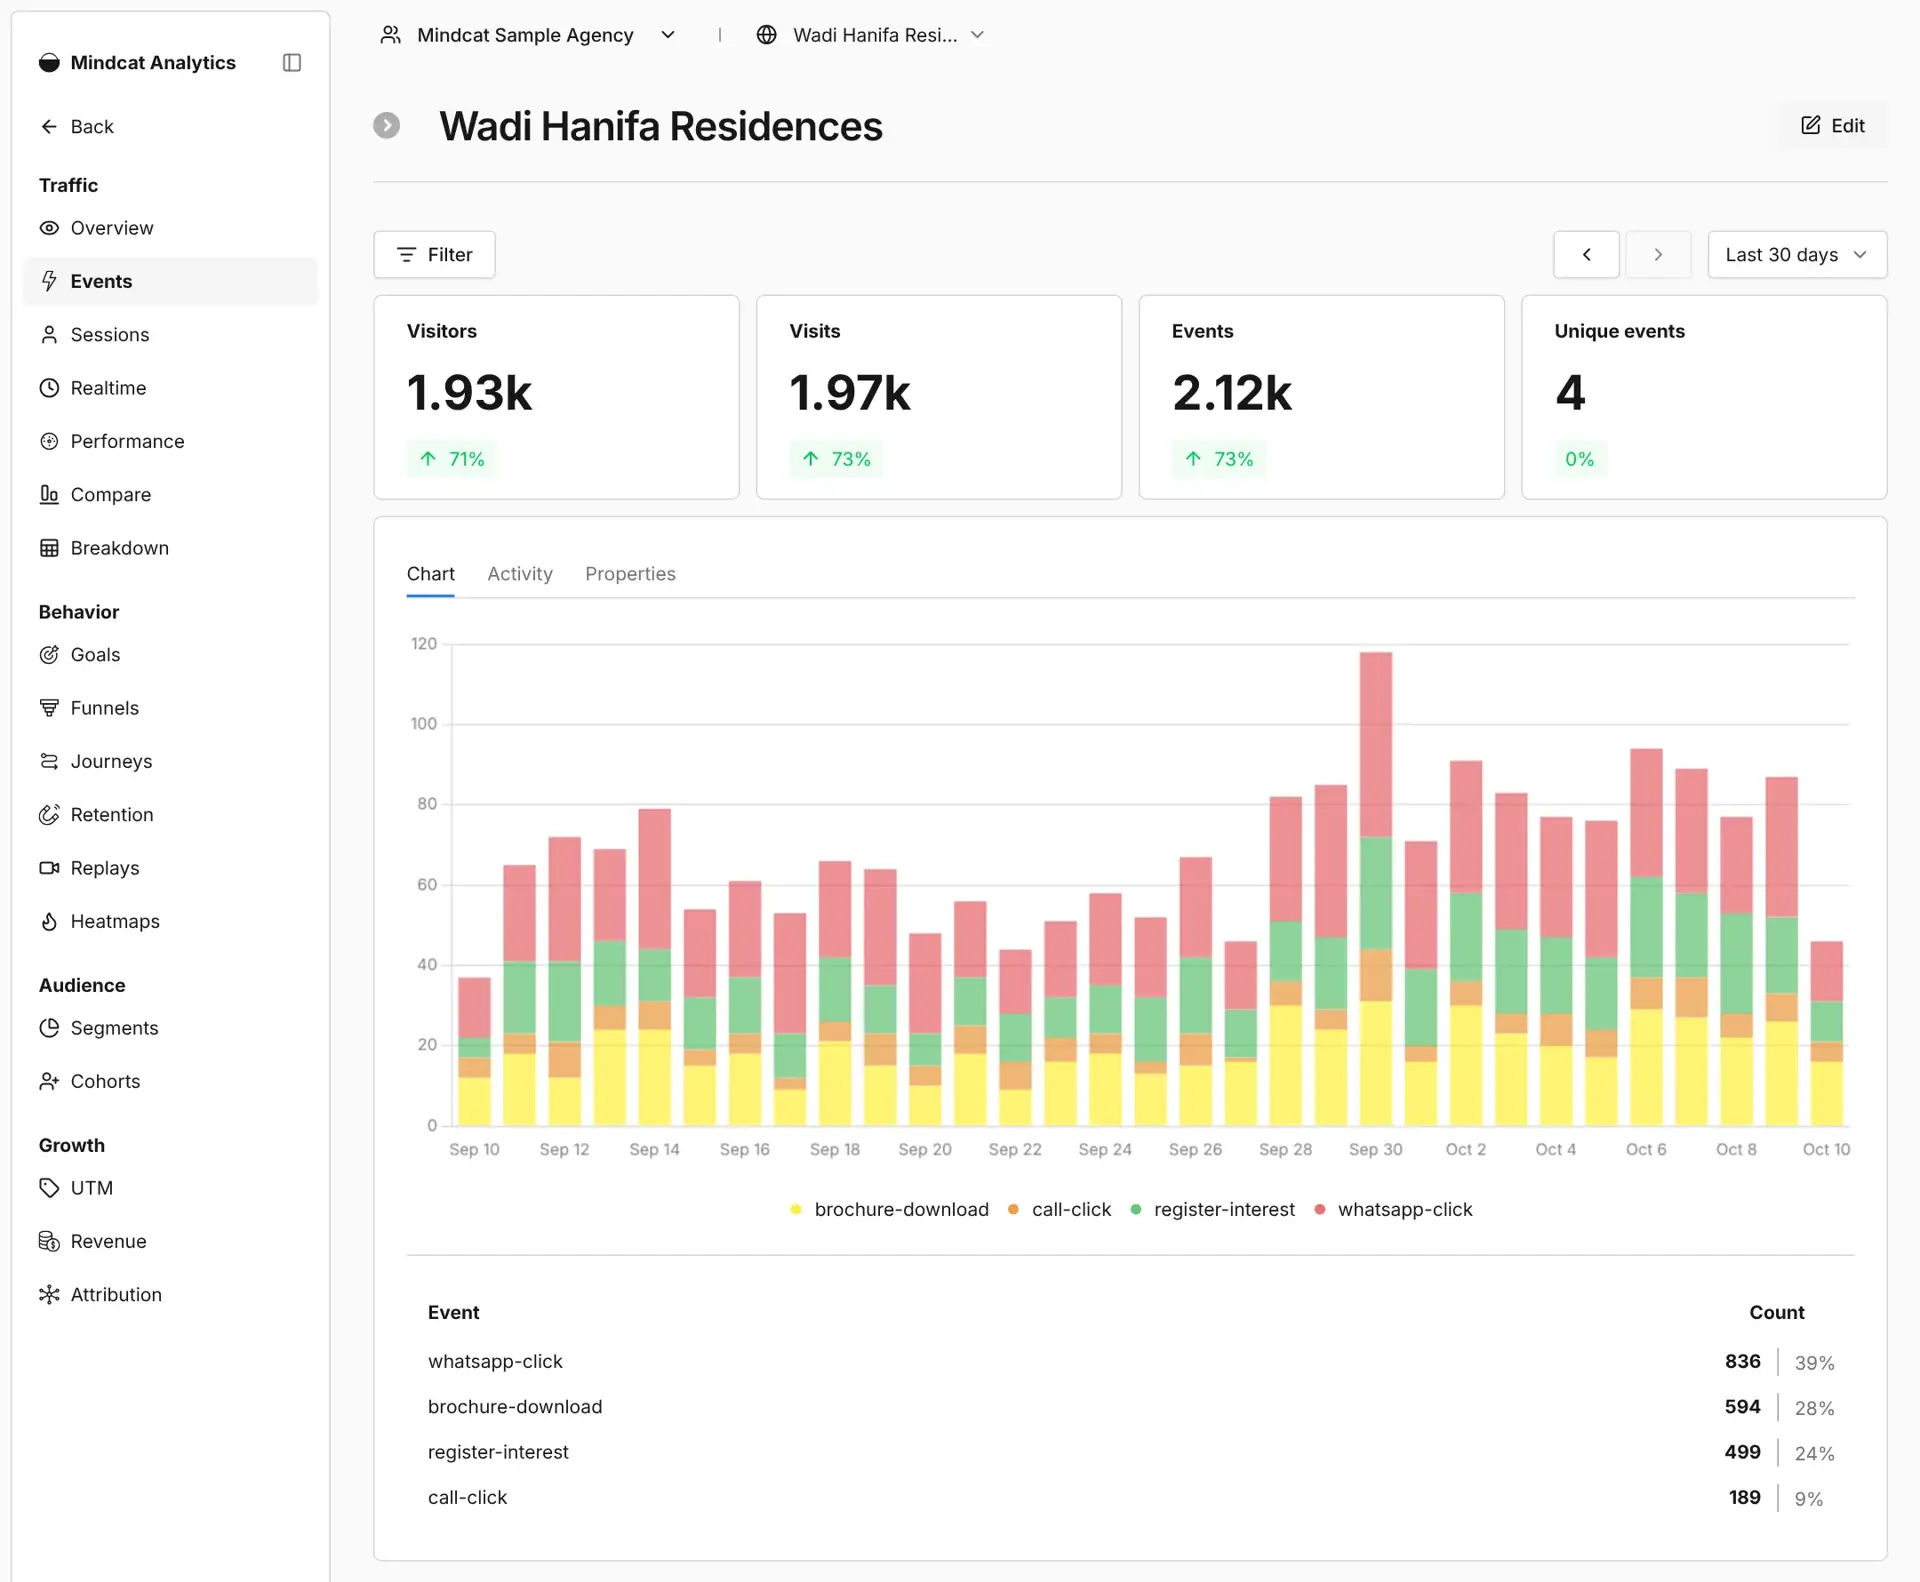Toggle whatsapp-click legend series
Viewport: 1920px width, 1582px height.
tap(1393, 1210)
